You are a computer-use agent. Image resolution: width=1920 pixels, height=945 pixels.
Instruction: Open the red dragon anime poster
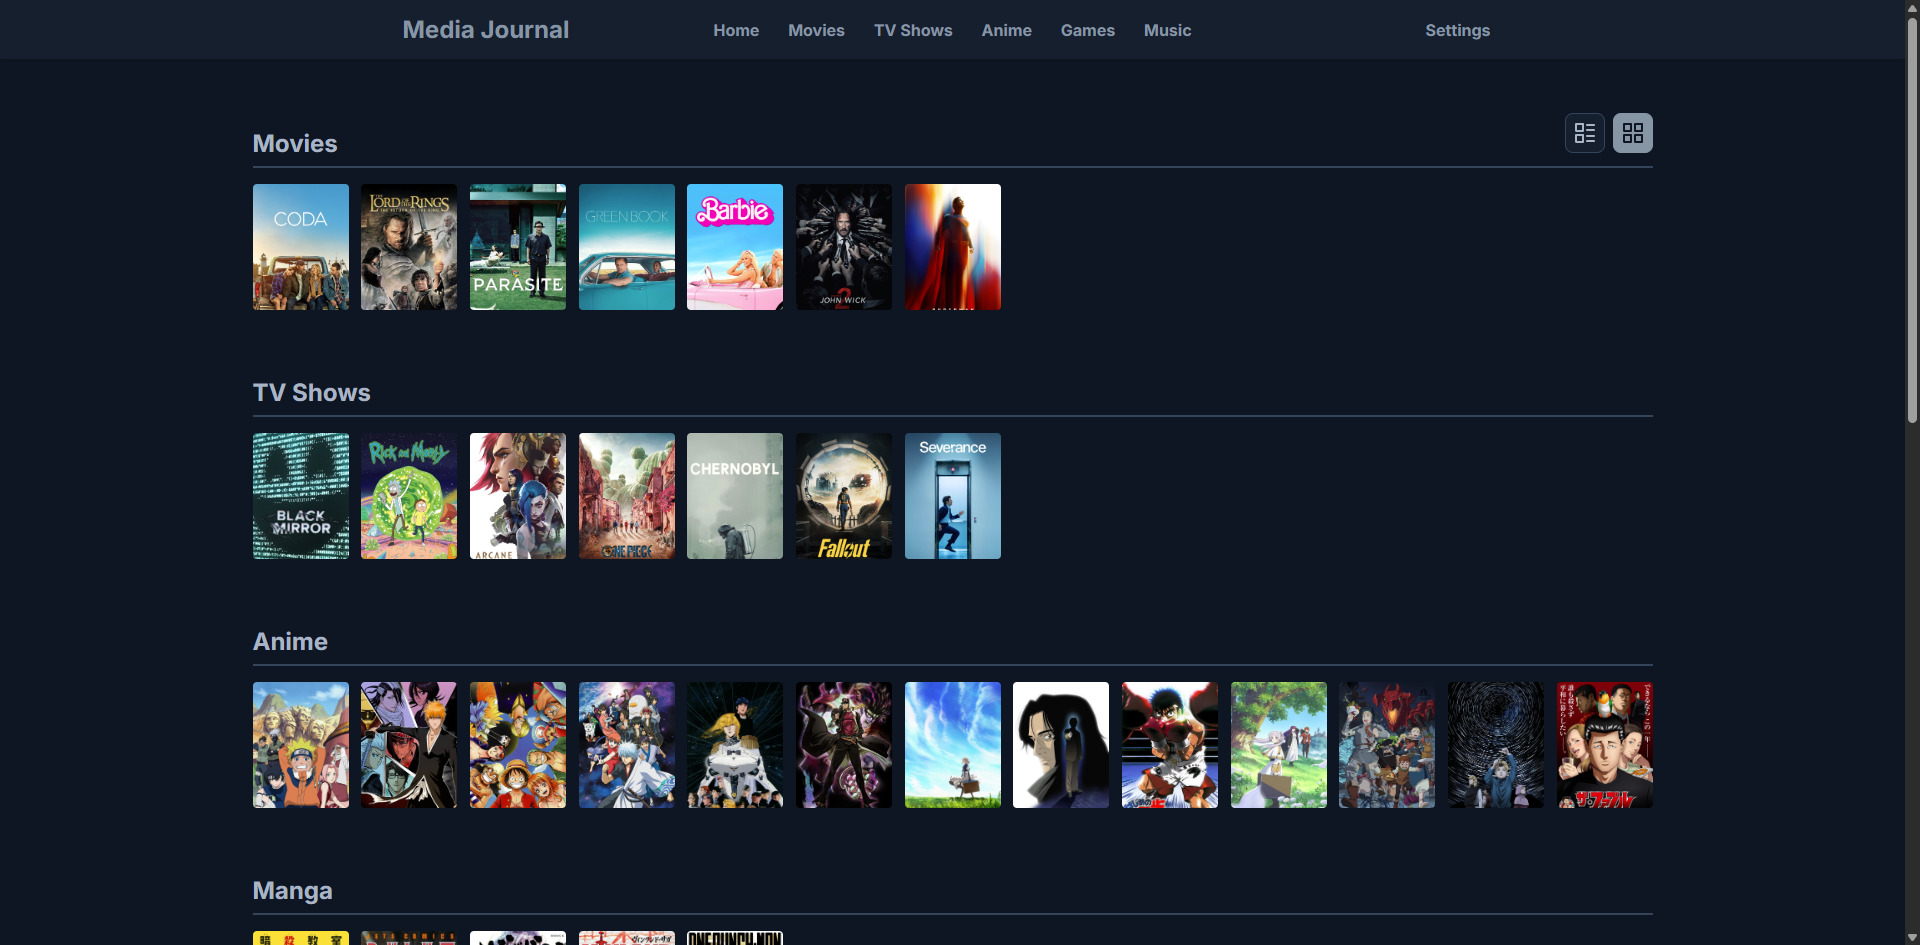[1387, 745]
